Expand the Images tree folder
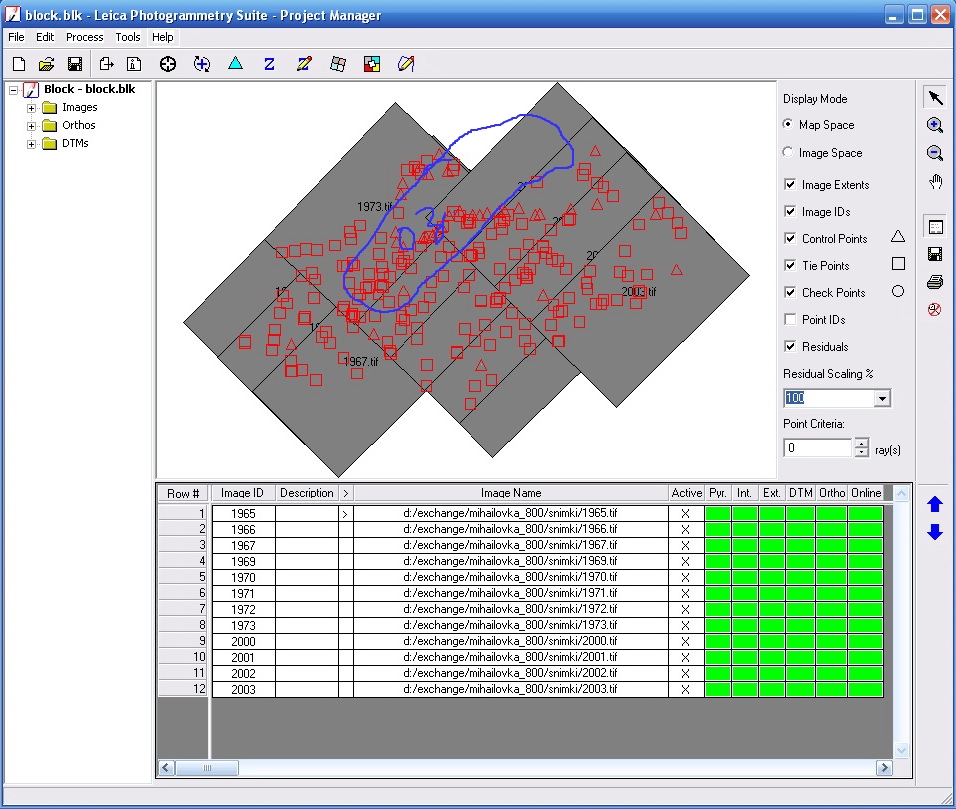 32,108
